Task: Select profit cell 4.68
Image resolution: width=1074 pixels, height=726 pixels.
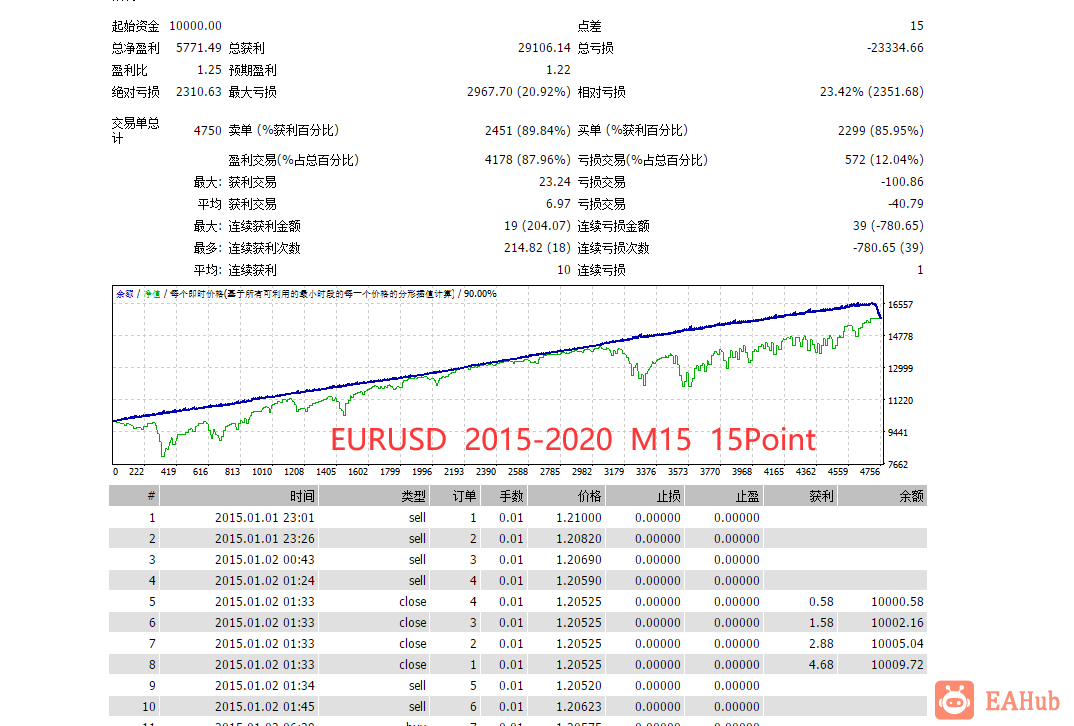Action: [x=821, y=664]
